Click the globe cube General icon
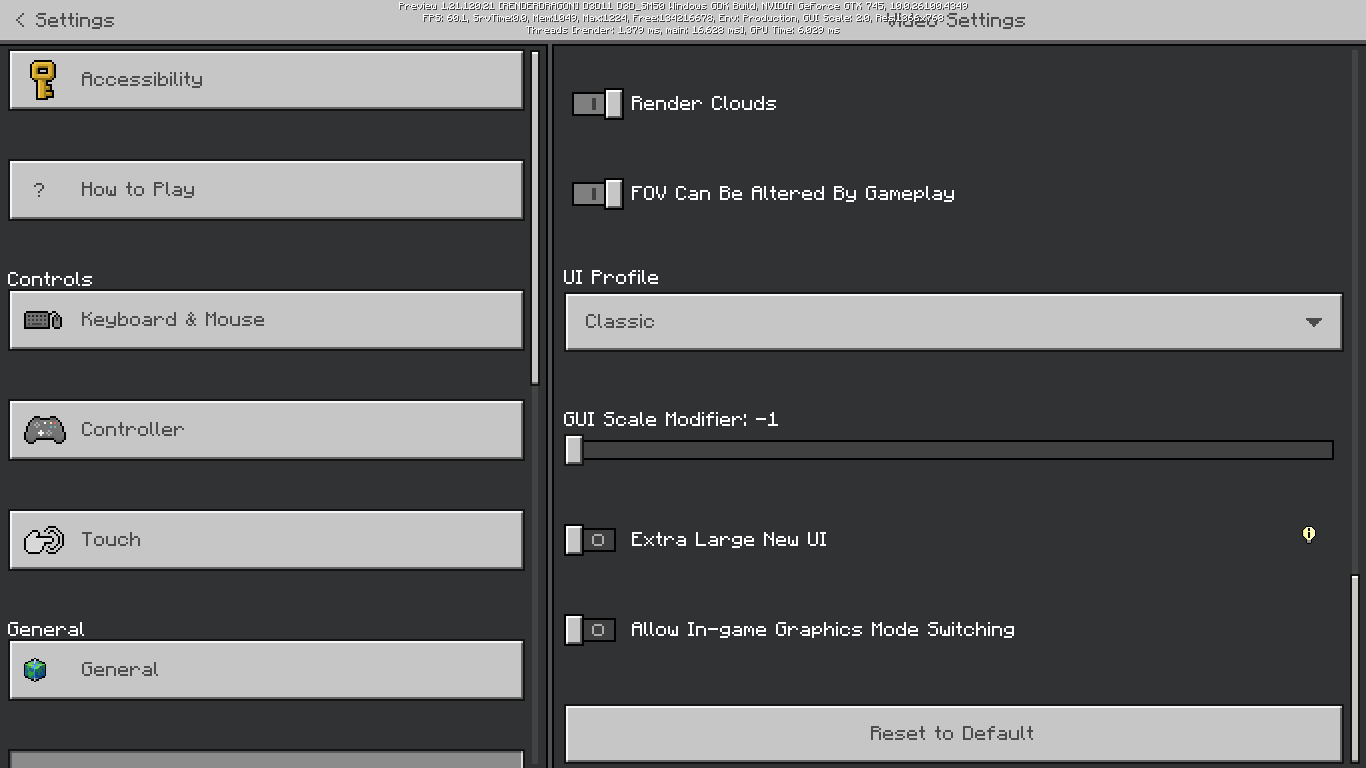Screen dimensions: 1366x768 point(36,670)
